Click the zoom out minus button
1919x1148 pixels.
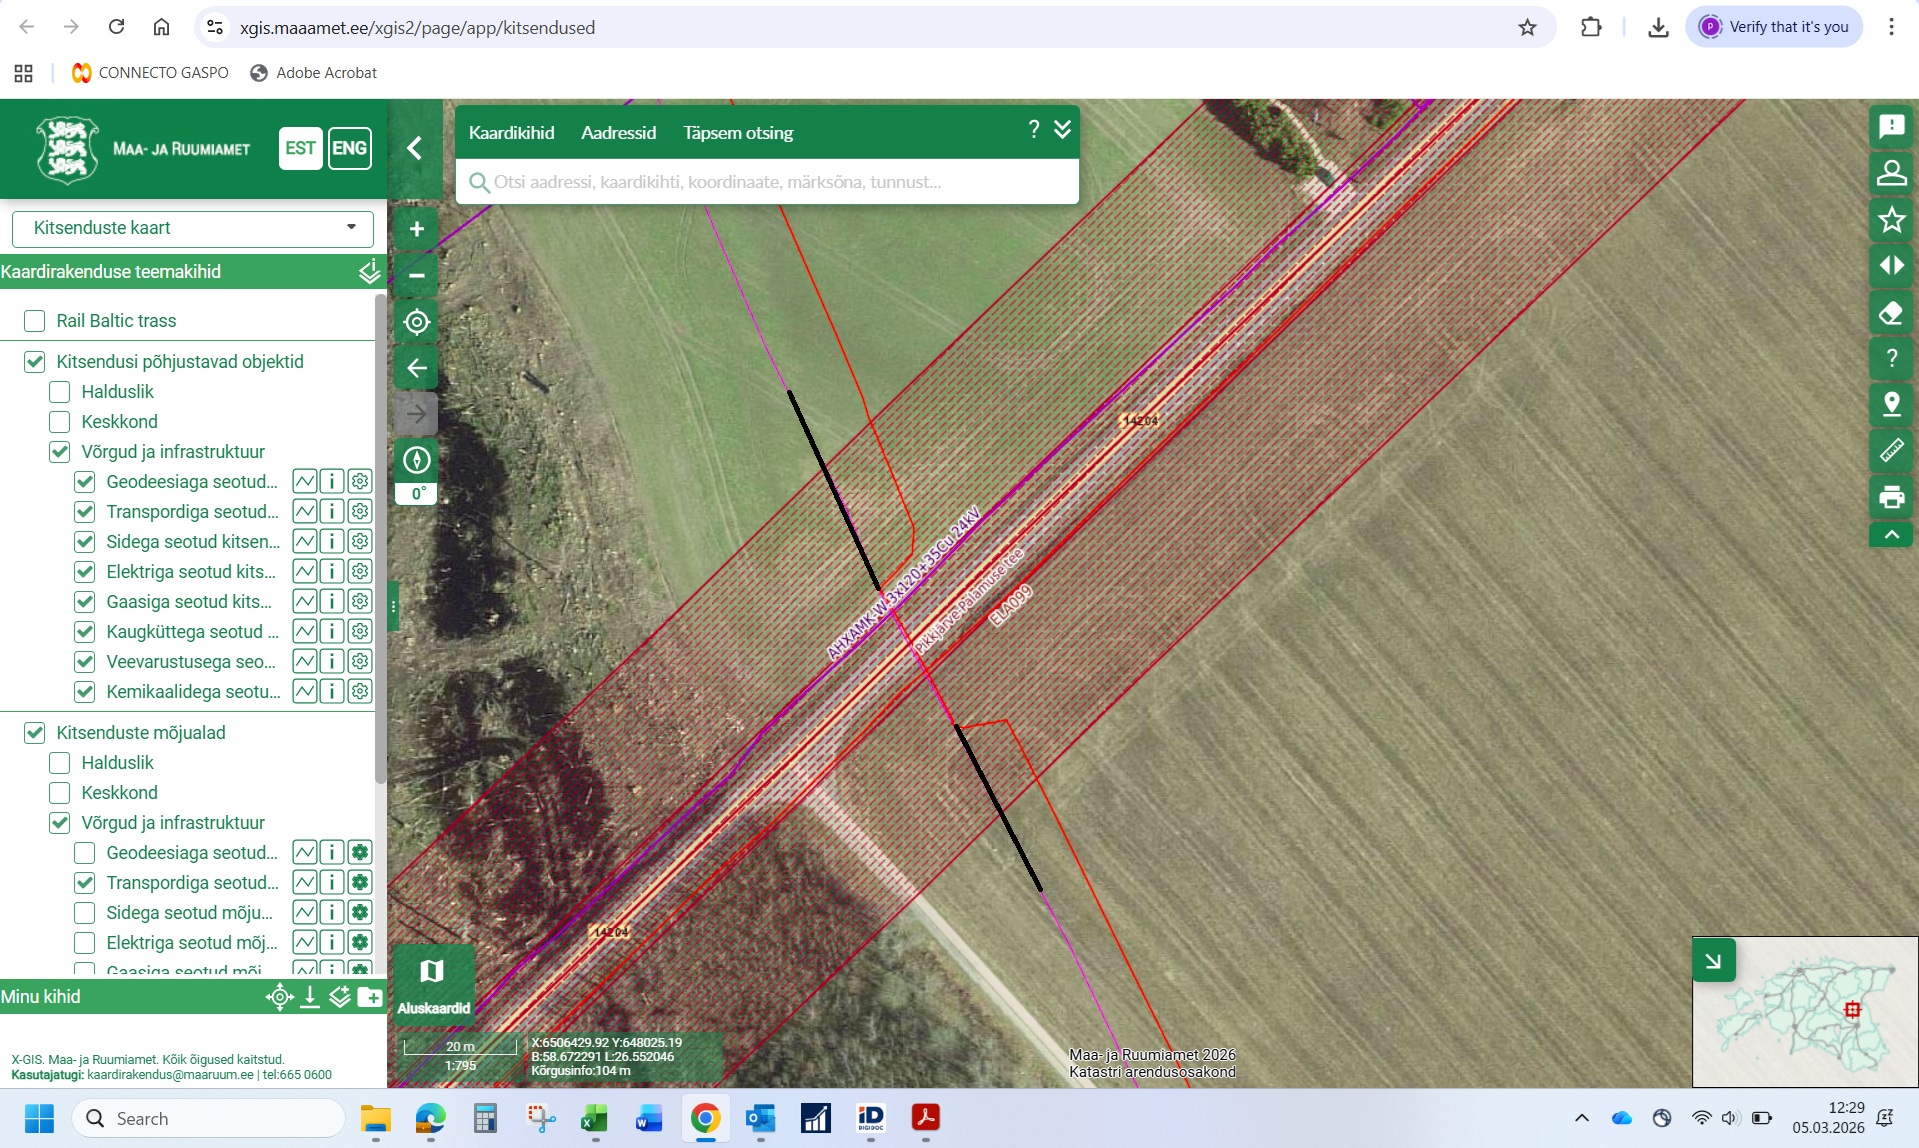pyautogui.click(x=417, y=276)
